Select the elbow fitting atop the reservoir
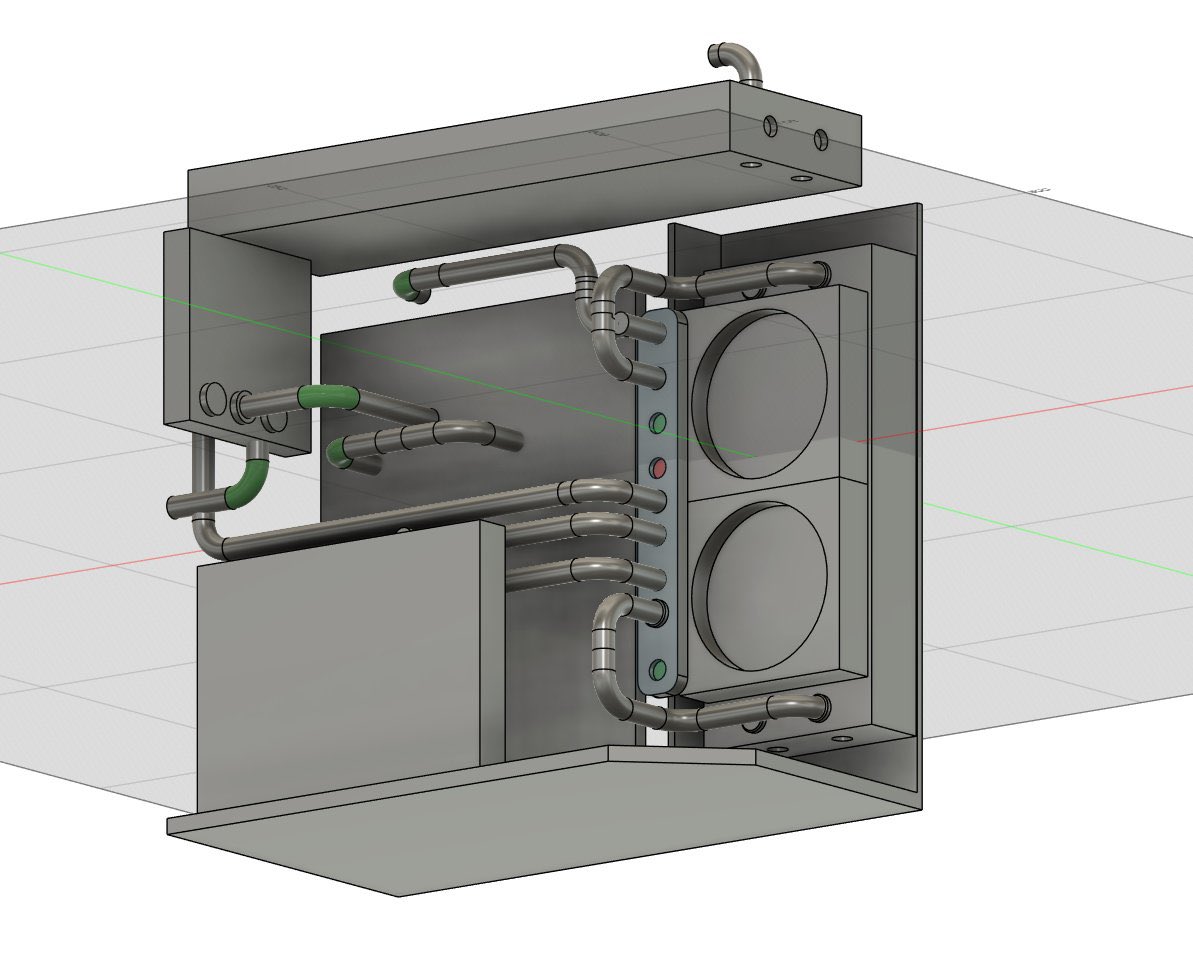This screenshot has height=974, width=1193. coord(736,62)
